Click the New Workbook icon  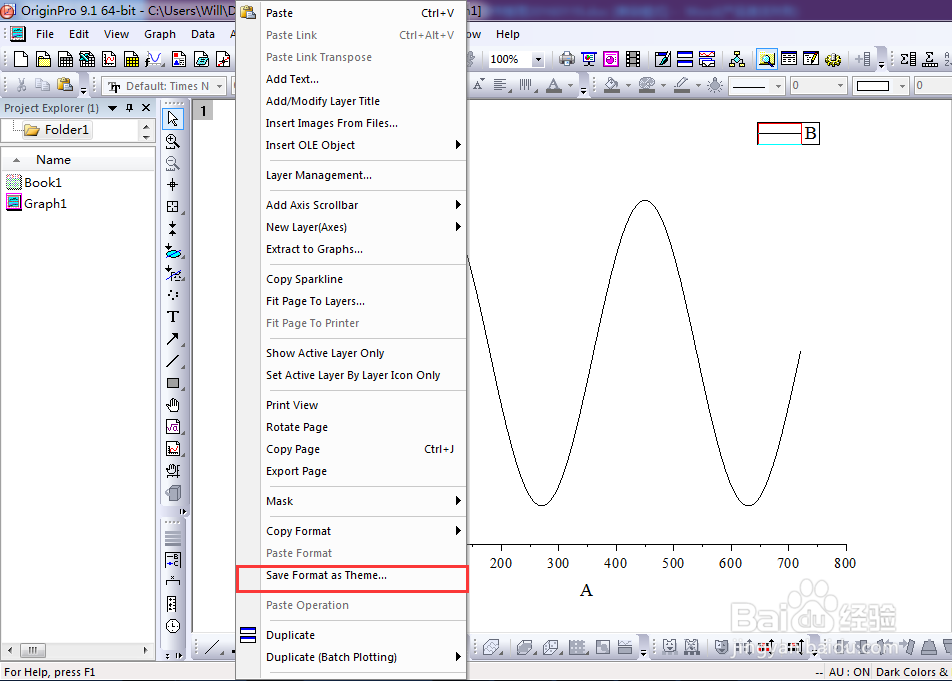(x=65, y=59)
